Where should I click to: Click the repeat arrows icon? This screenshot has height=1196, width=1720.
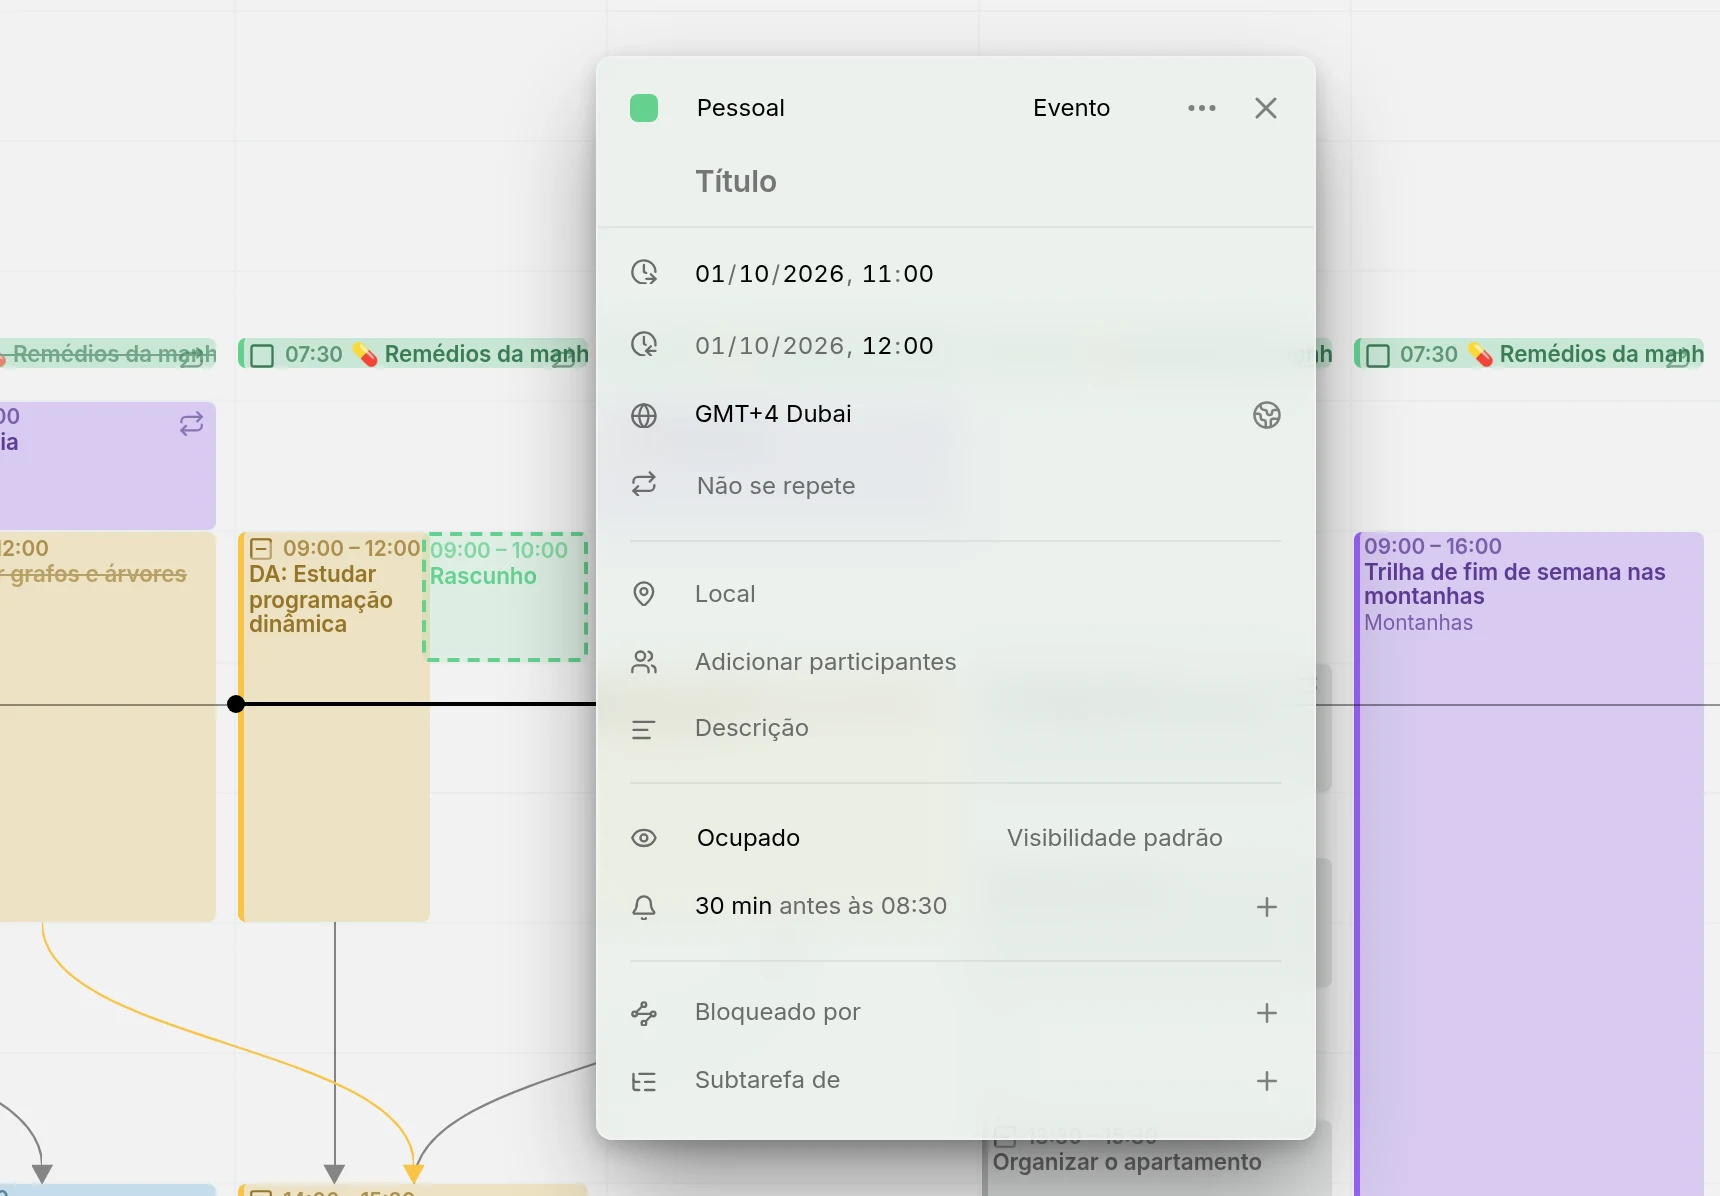[x=644, y=484]
